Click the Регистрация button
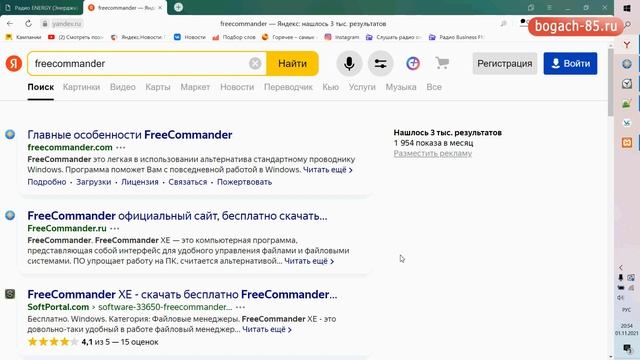Screen dimensions: 640x360 click(x=504, y=63)
